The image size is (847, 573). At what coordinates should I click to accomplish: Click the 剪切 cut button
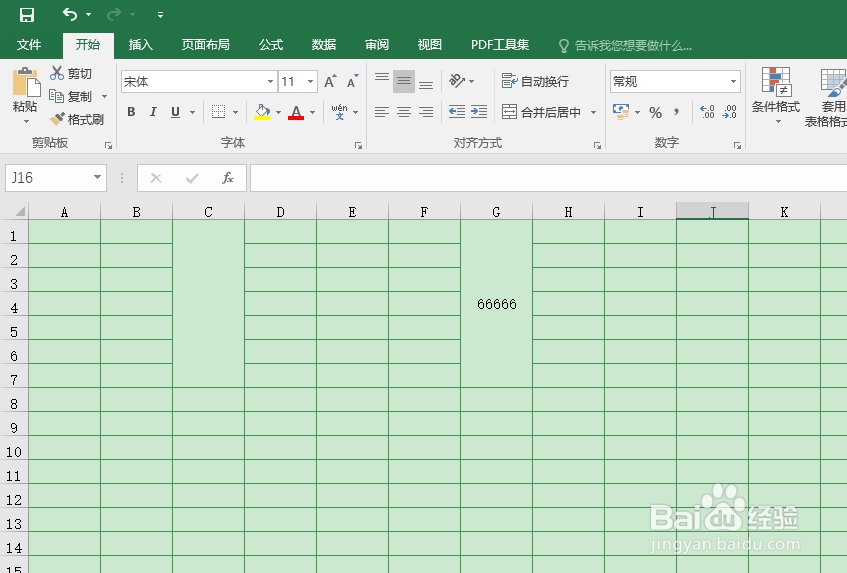click(x=71, y=73)
